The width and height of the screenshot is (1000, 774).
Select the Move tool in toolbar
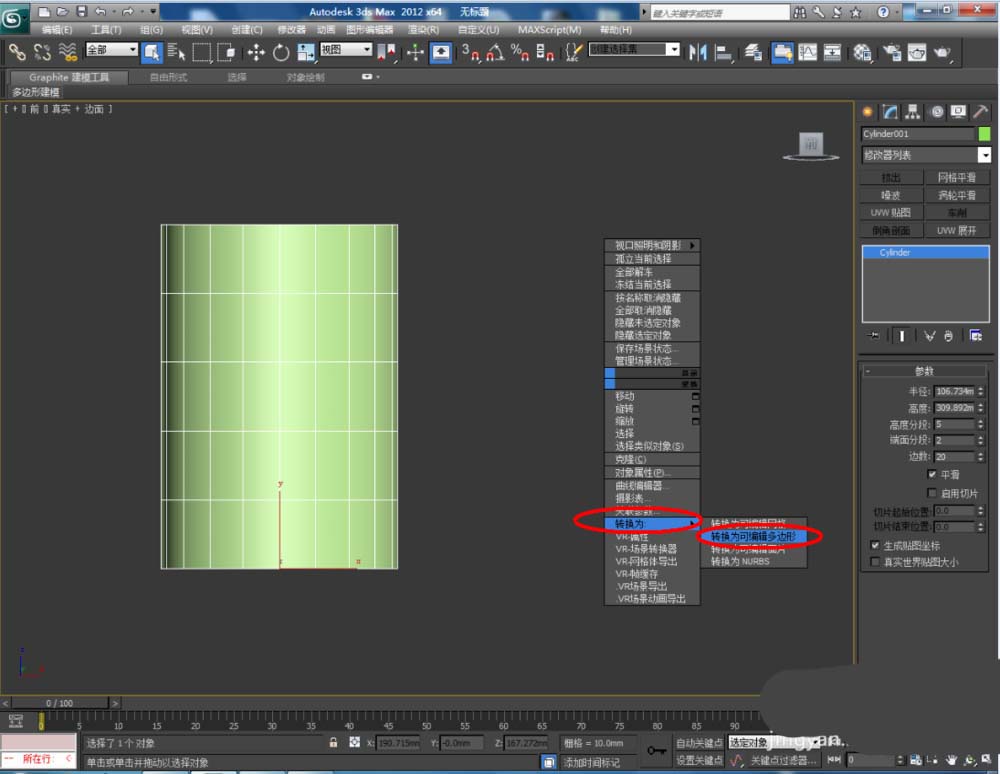coord(255,53)
